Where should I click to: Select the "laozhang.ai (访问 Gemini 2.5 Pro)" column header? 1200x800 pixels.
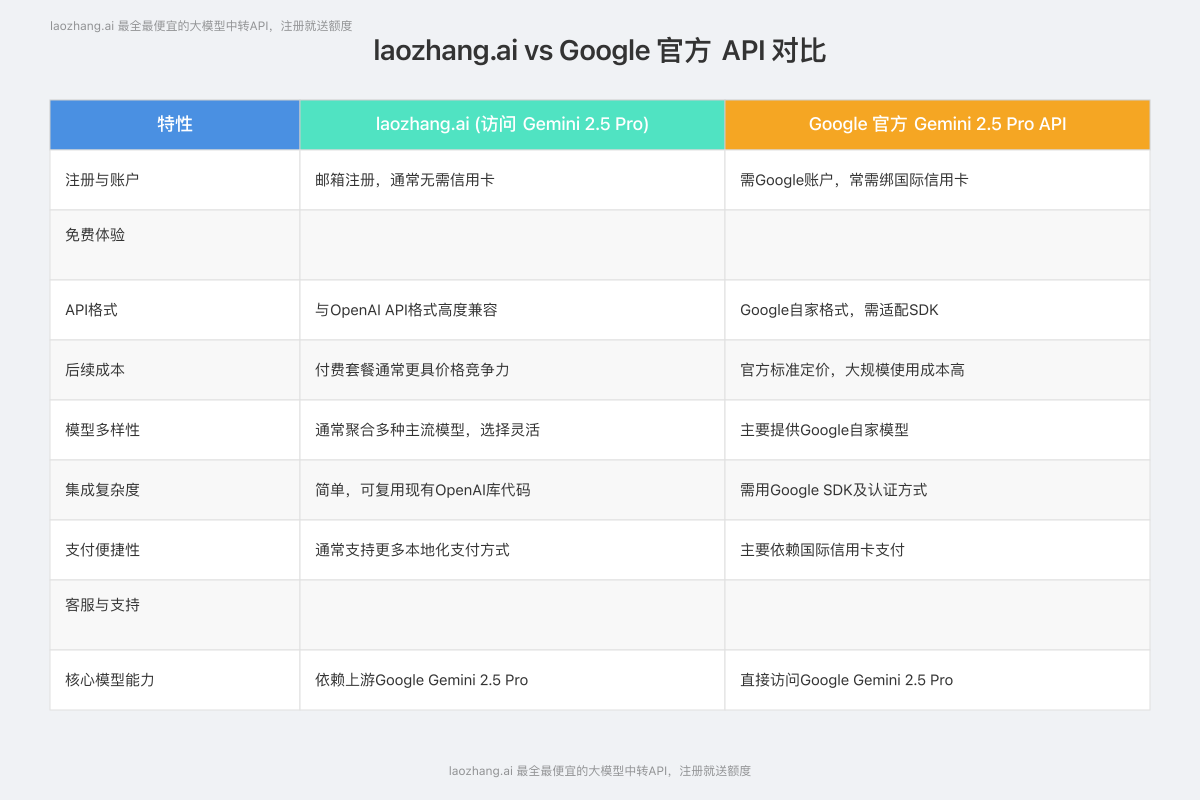click(x=512, y=124)
